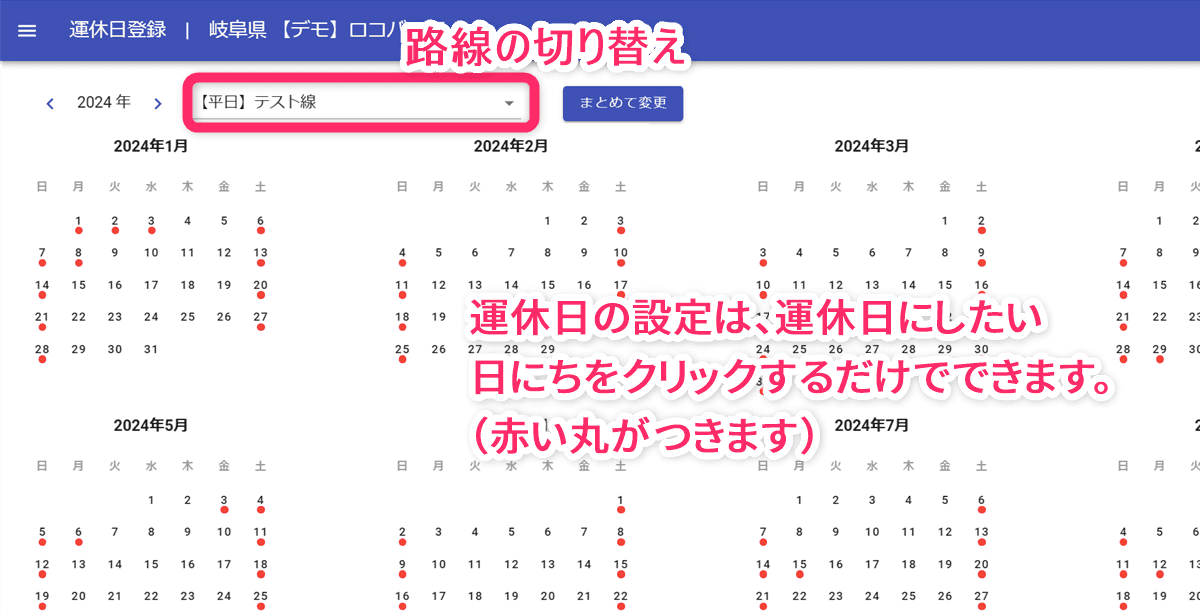
Task: Select January 31 in the 2024年1月 calendar
Action: (x=151, y=349)
